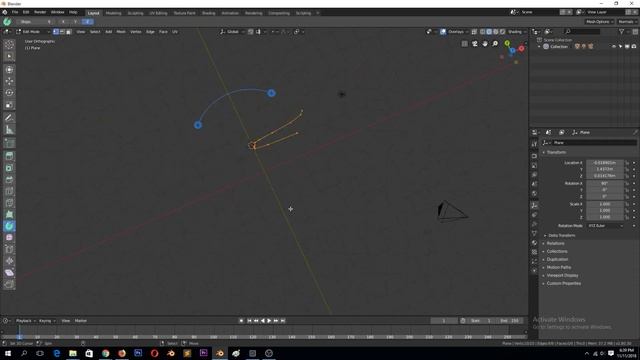Open File Explorer from the taskbar

(x=73, y=353)
